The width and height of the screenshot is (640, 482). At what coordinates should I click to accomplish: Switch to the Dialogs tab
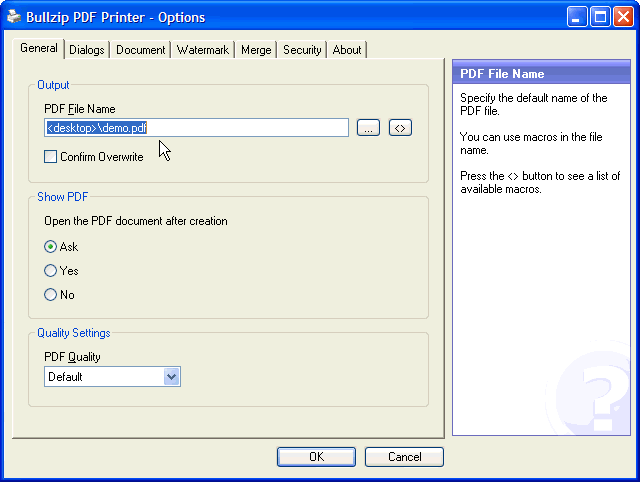pos(87,50)
